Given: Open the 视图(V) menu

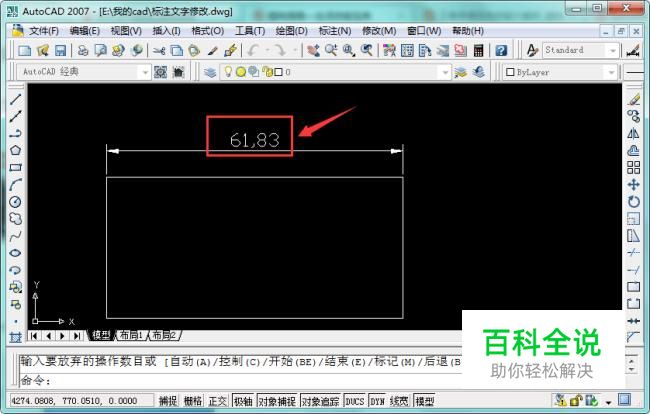Looking at the screenshot, I should 126,31.
